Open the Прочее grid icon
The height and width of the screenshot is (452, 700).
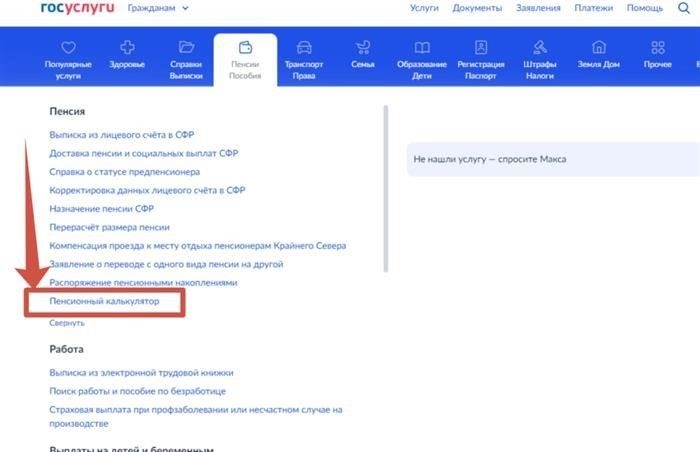[x=658, y=47]
